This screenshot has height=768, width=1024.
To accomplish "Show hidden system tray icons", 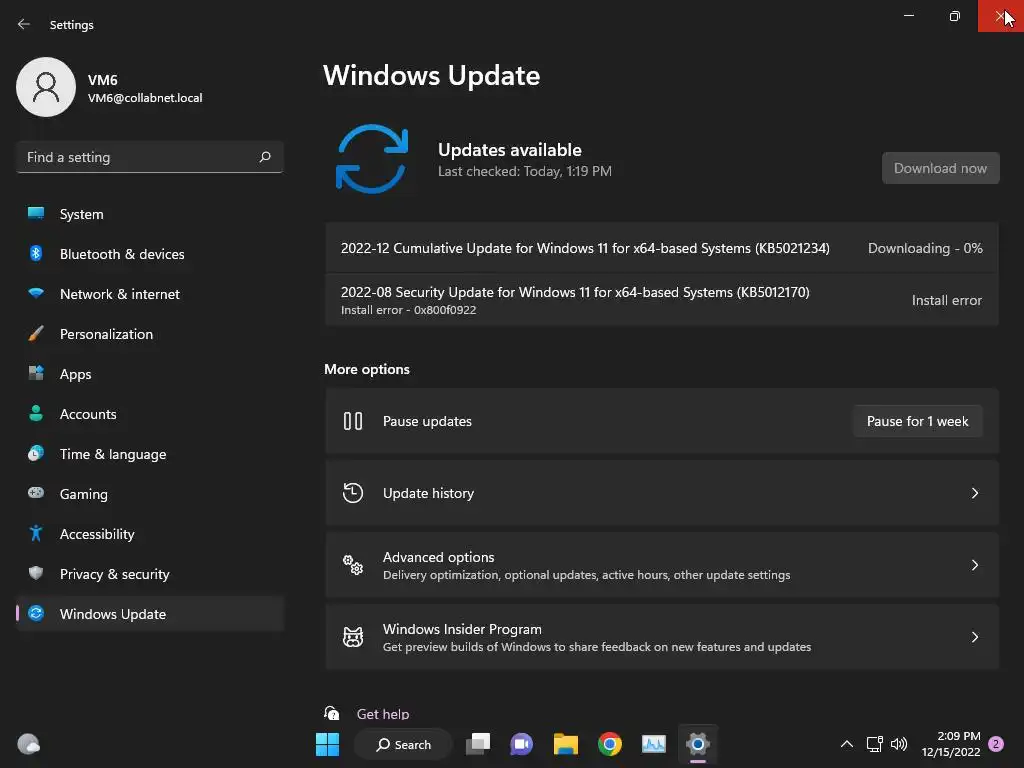I will coord(846,744).
